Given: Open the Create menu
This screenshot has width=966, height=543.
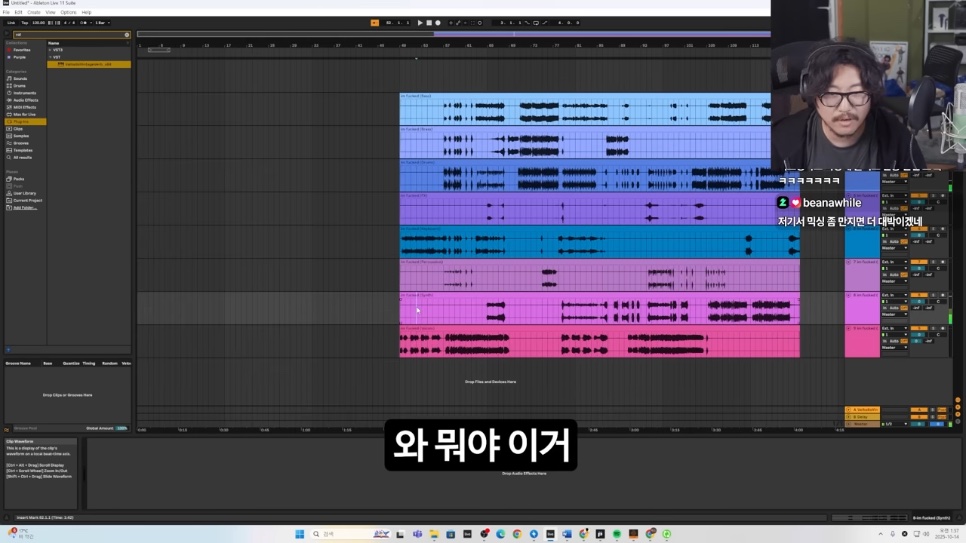Looking at the screenshot, I should point(34,12).
